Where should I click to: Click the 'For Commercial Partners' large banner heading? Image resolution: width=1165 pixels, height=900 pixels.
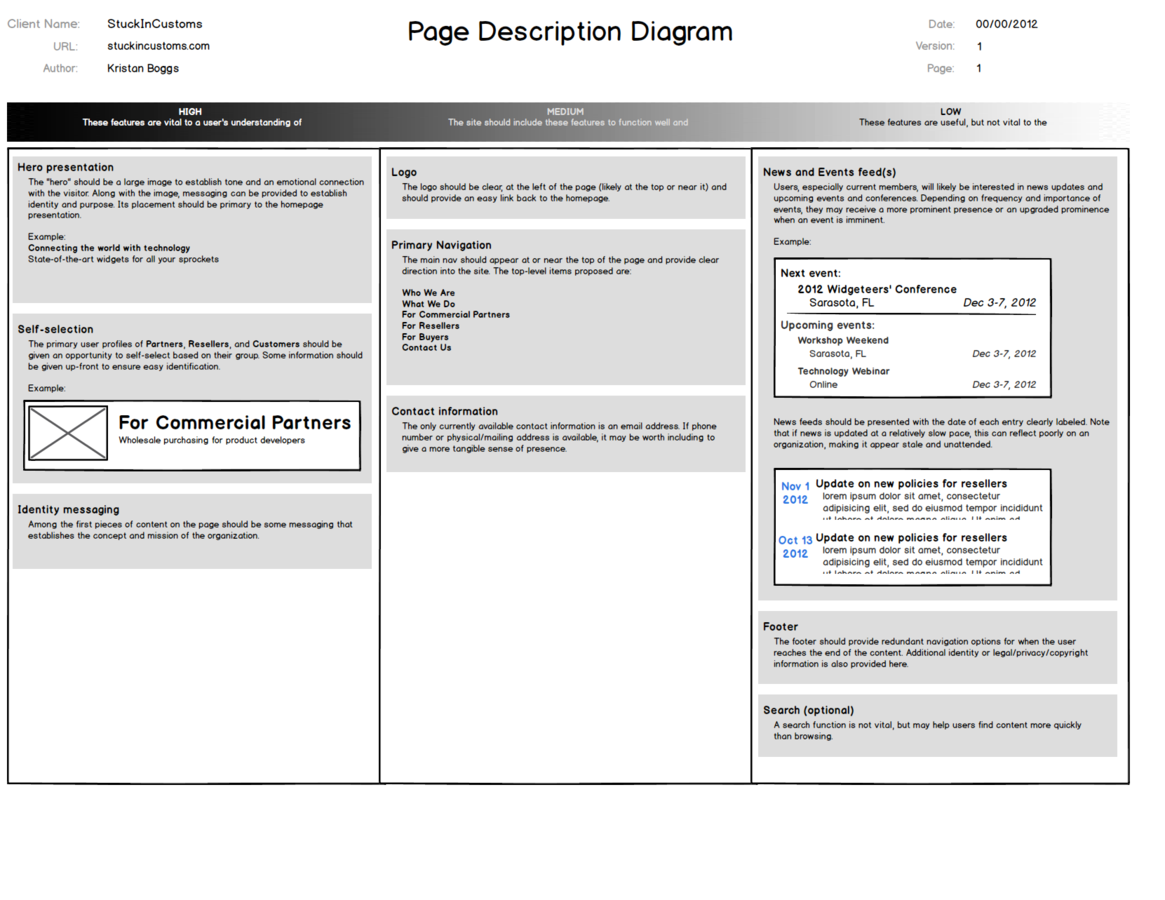click(x=234, y=423)
